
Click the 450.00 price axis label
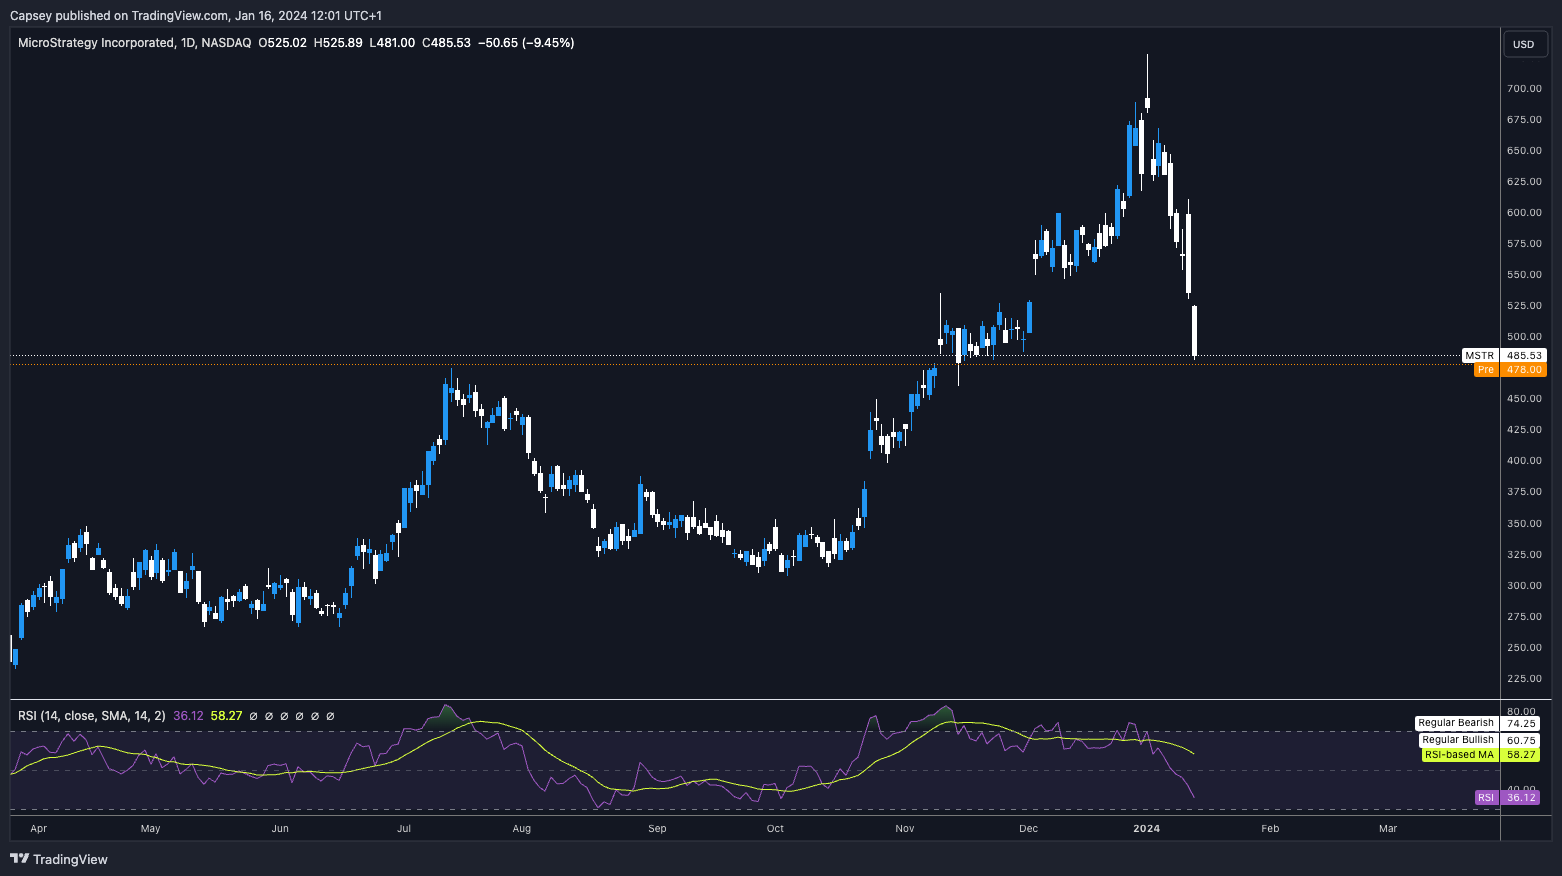coord(1524,398)
